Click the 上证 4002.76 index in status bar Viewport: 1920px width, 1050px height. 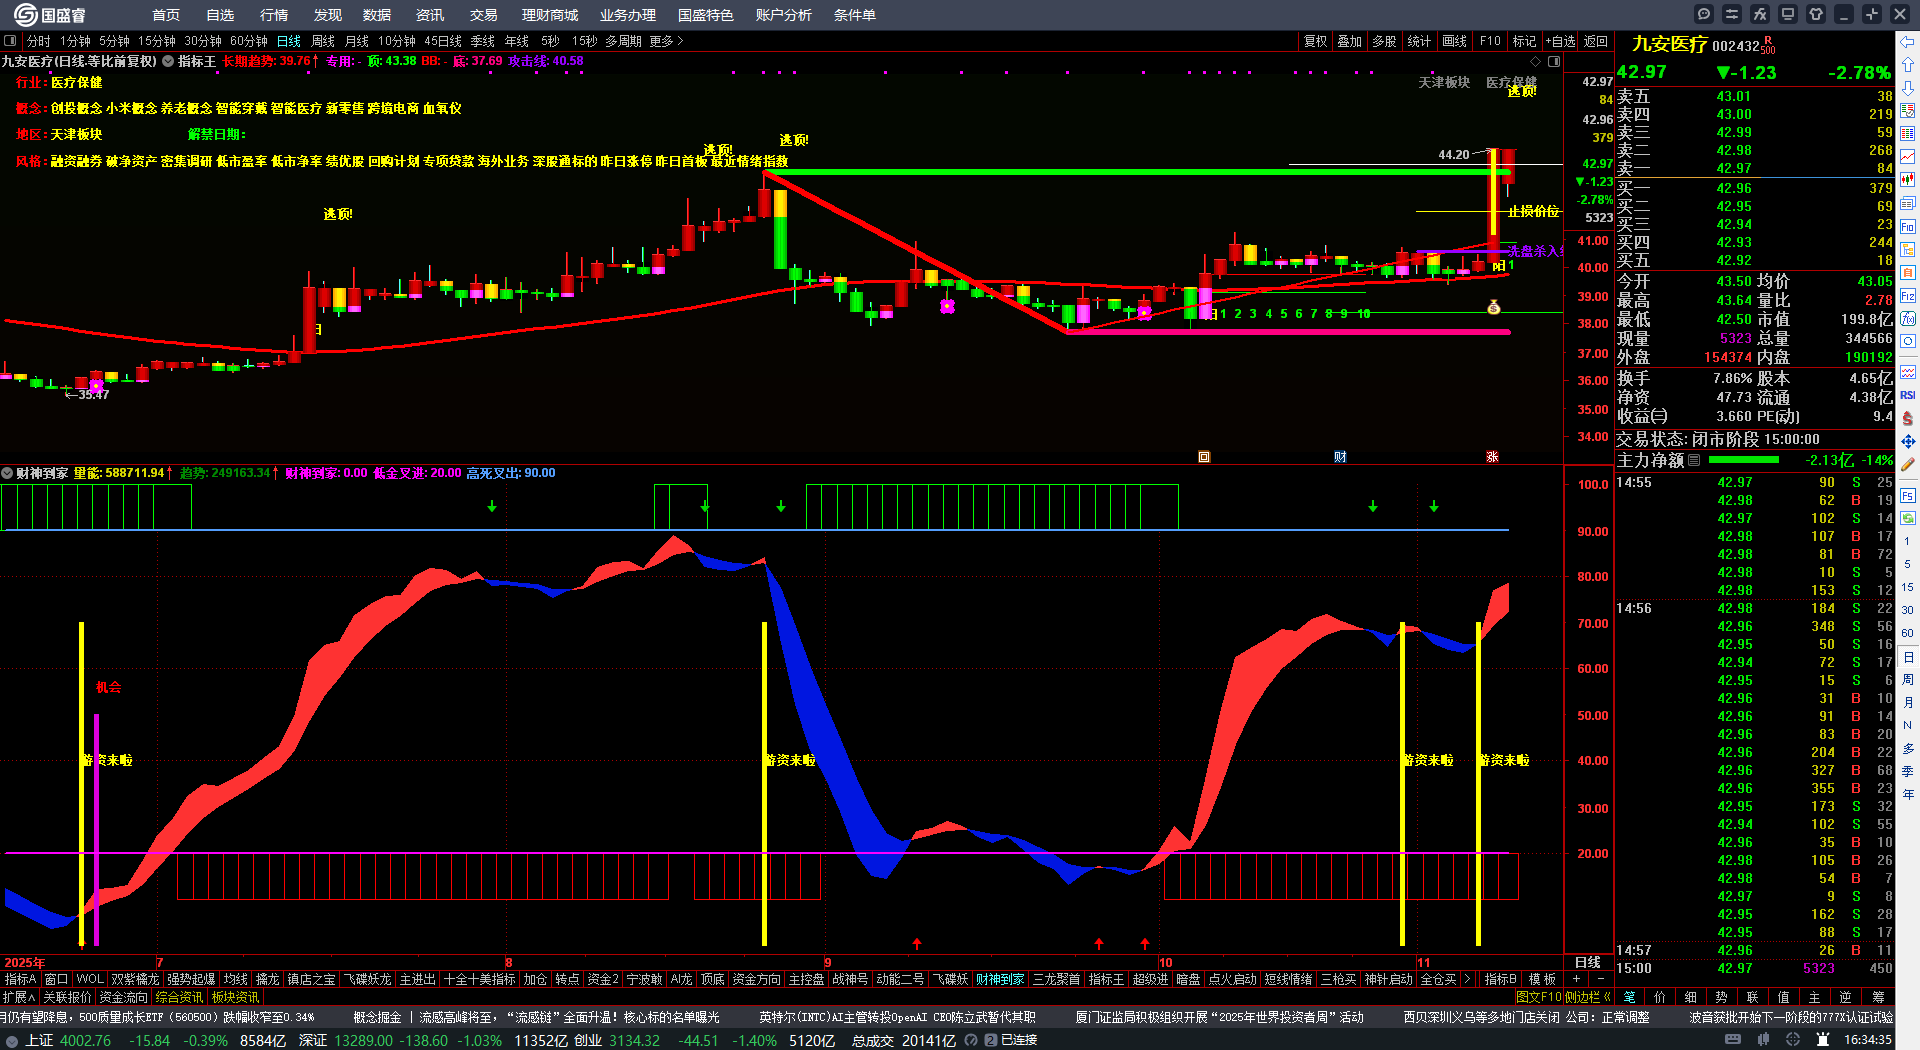pyautogui.click(x=68, y=1040)
